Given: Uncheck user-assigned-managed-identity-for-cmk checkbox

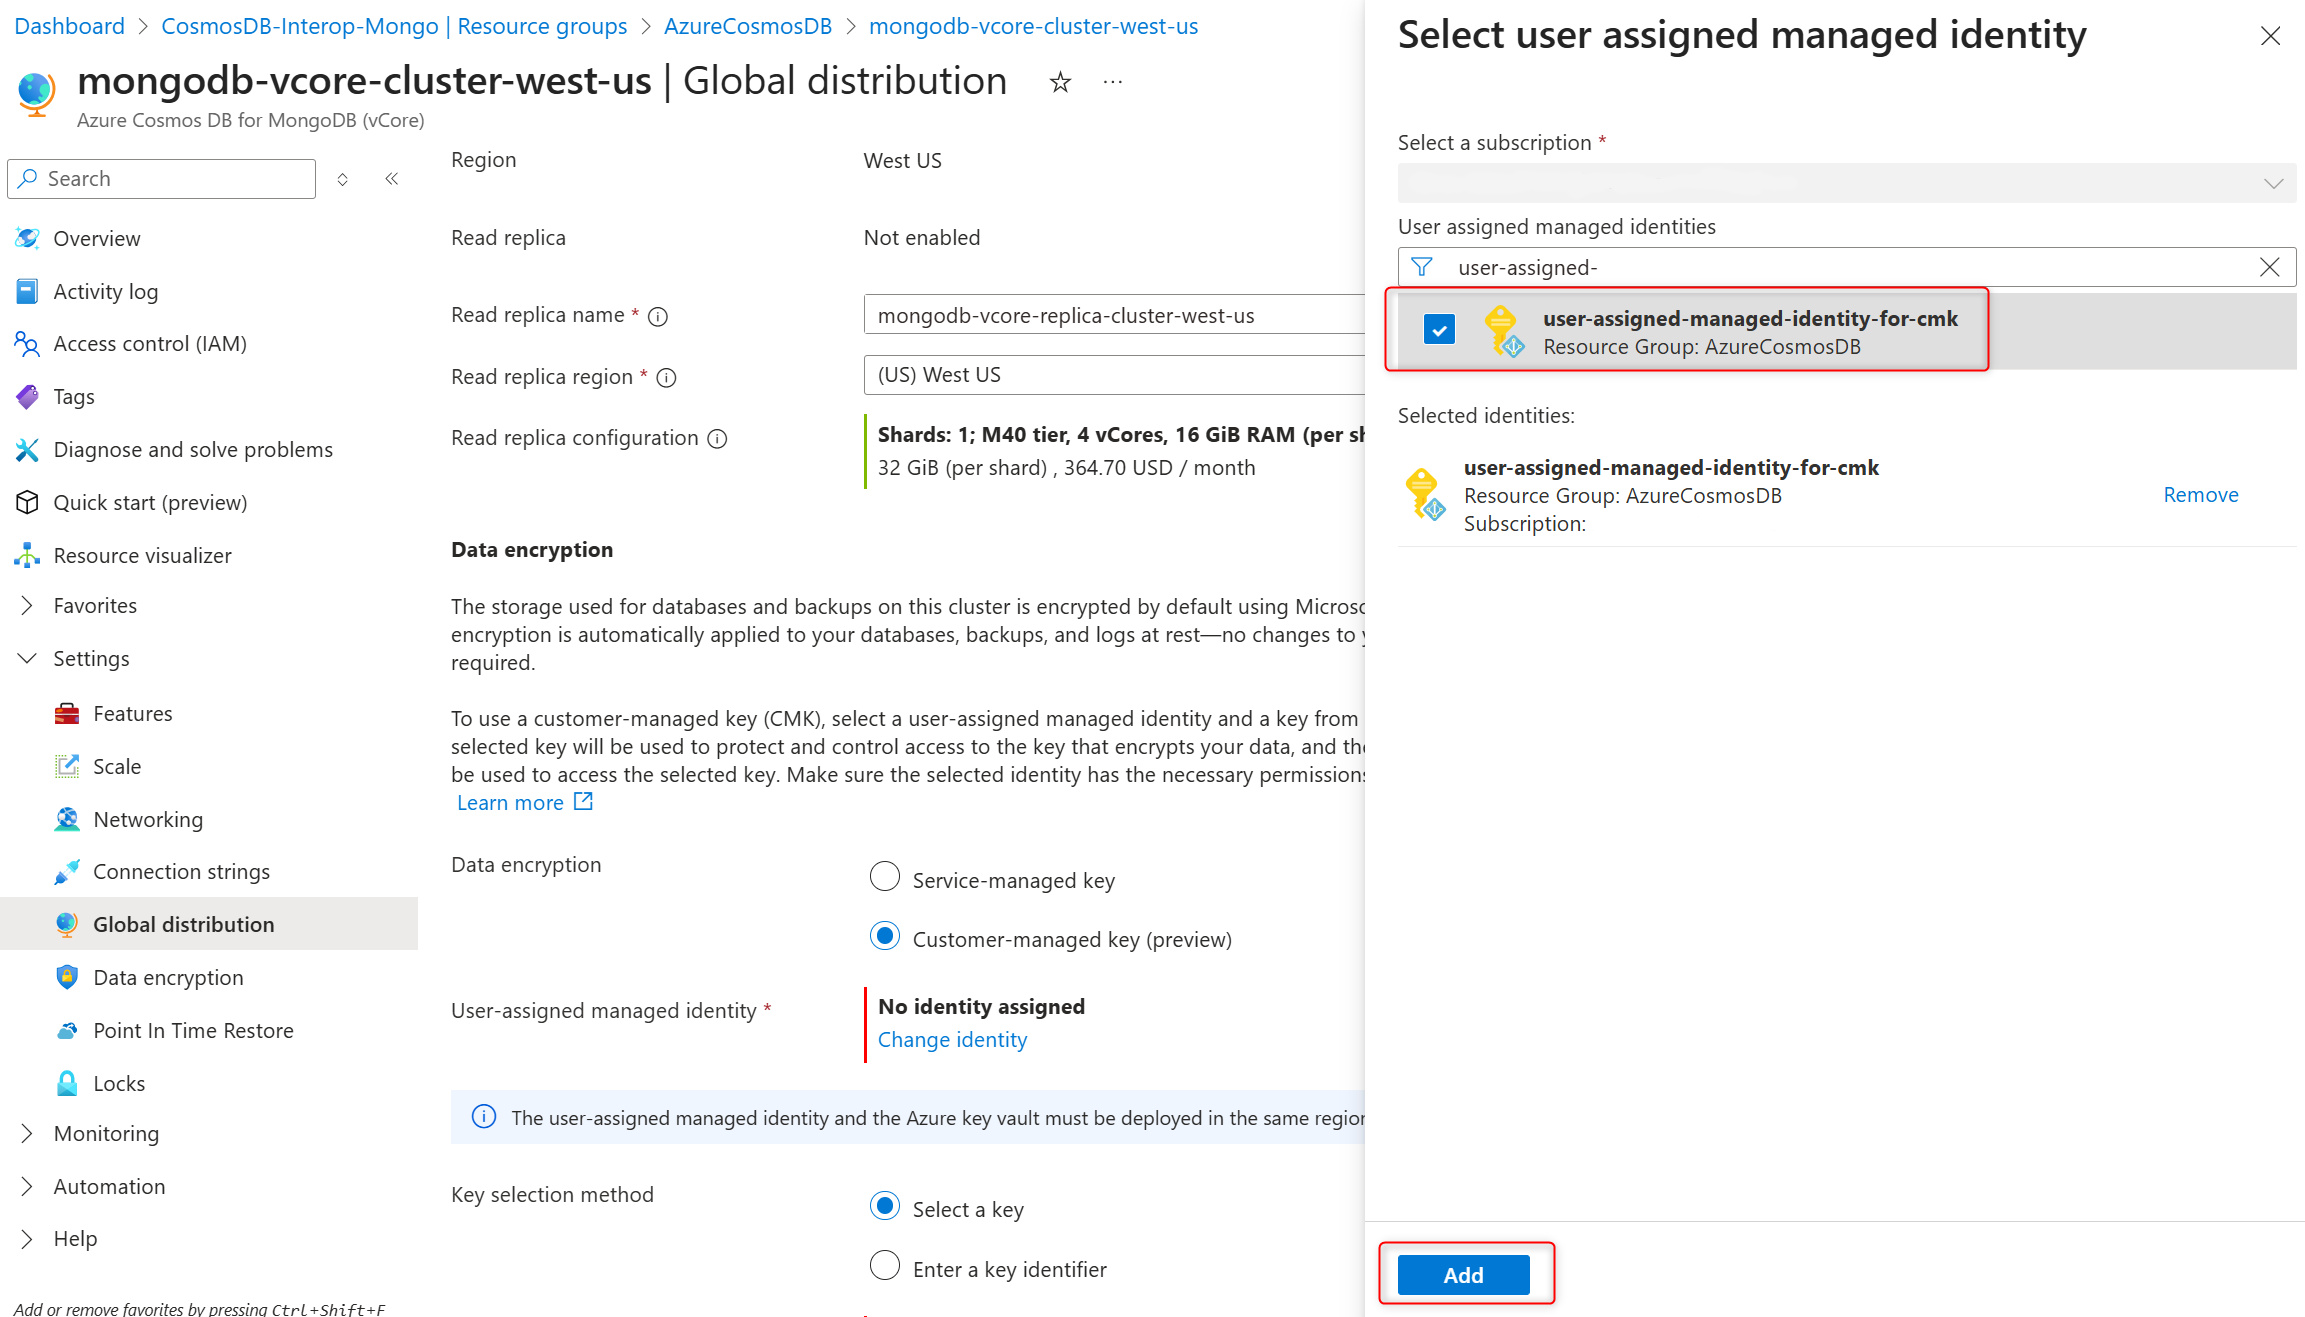Looking at the screenshot, I should coord(1439,329).
